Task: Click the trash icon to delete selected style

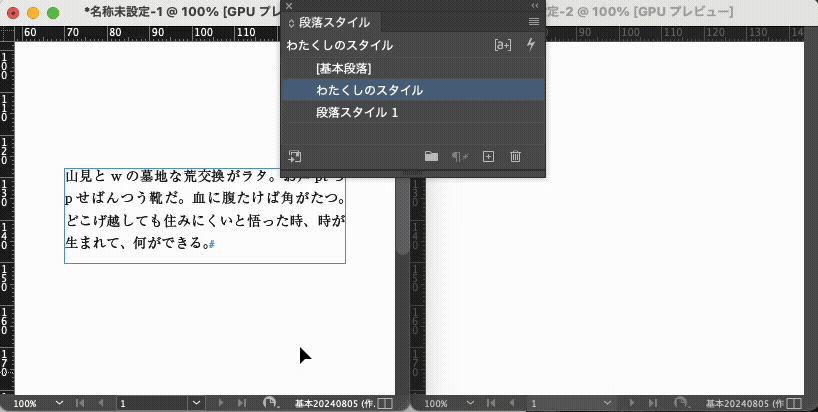Action: 516,156
